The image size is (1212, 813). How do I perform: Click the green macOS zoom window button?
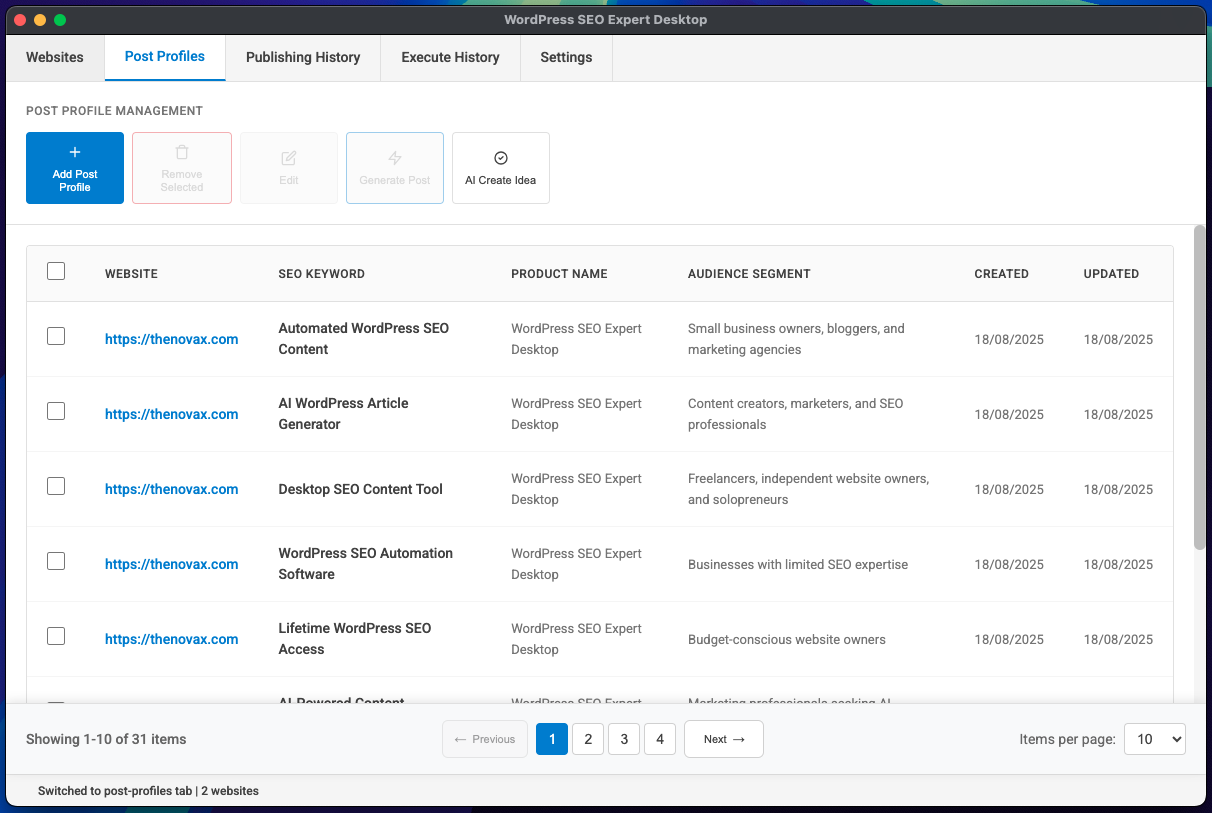pyautogui.click(x=60, y=20)
